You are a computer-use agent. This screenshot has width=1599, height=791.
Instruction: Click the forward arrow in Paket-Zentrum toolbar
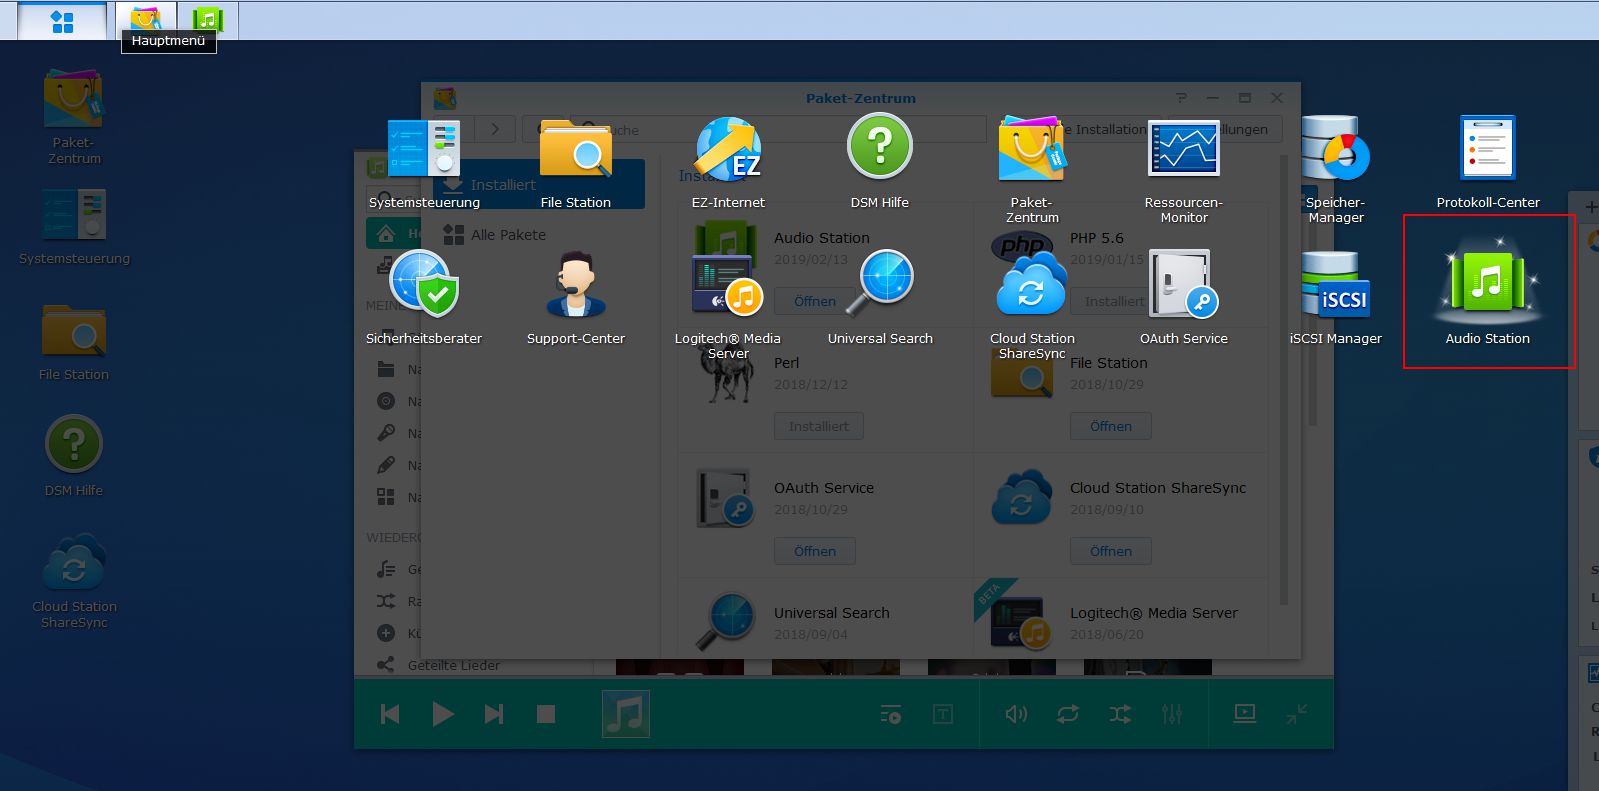(x=495, y=129)
